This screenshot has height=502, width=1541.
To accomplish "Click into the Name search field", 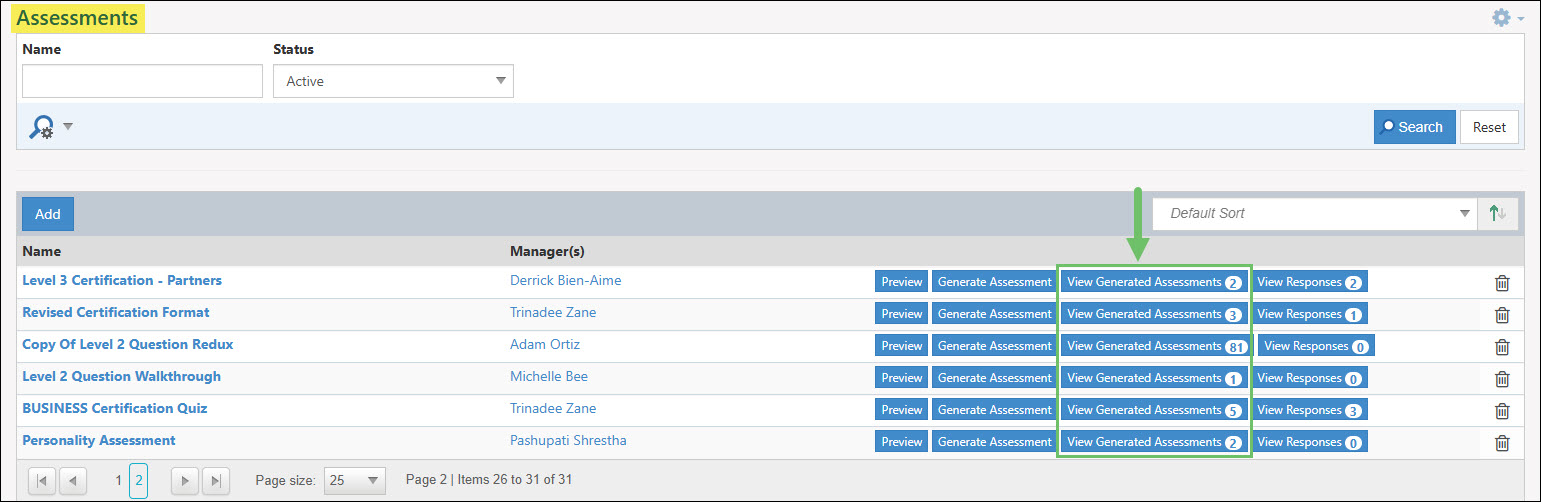I will click(142, 81).
